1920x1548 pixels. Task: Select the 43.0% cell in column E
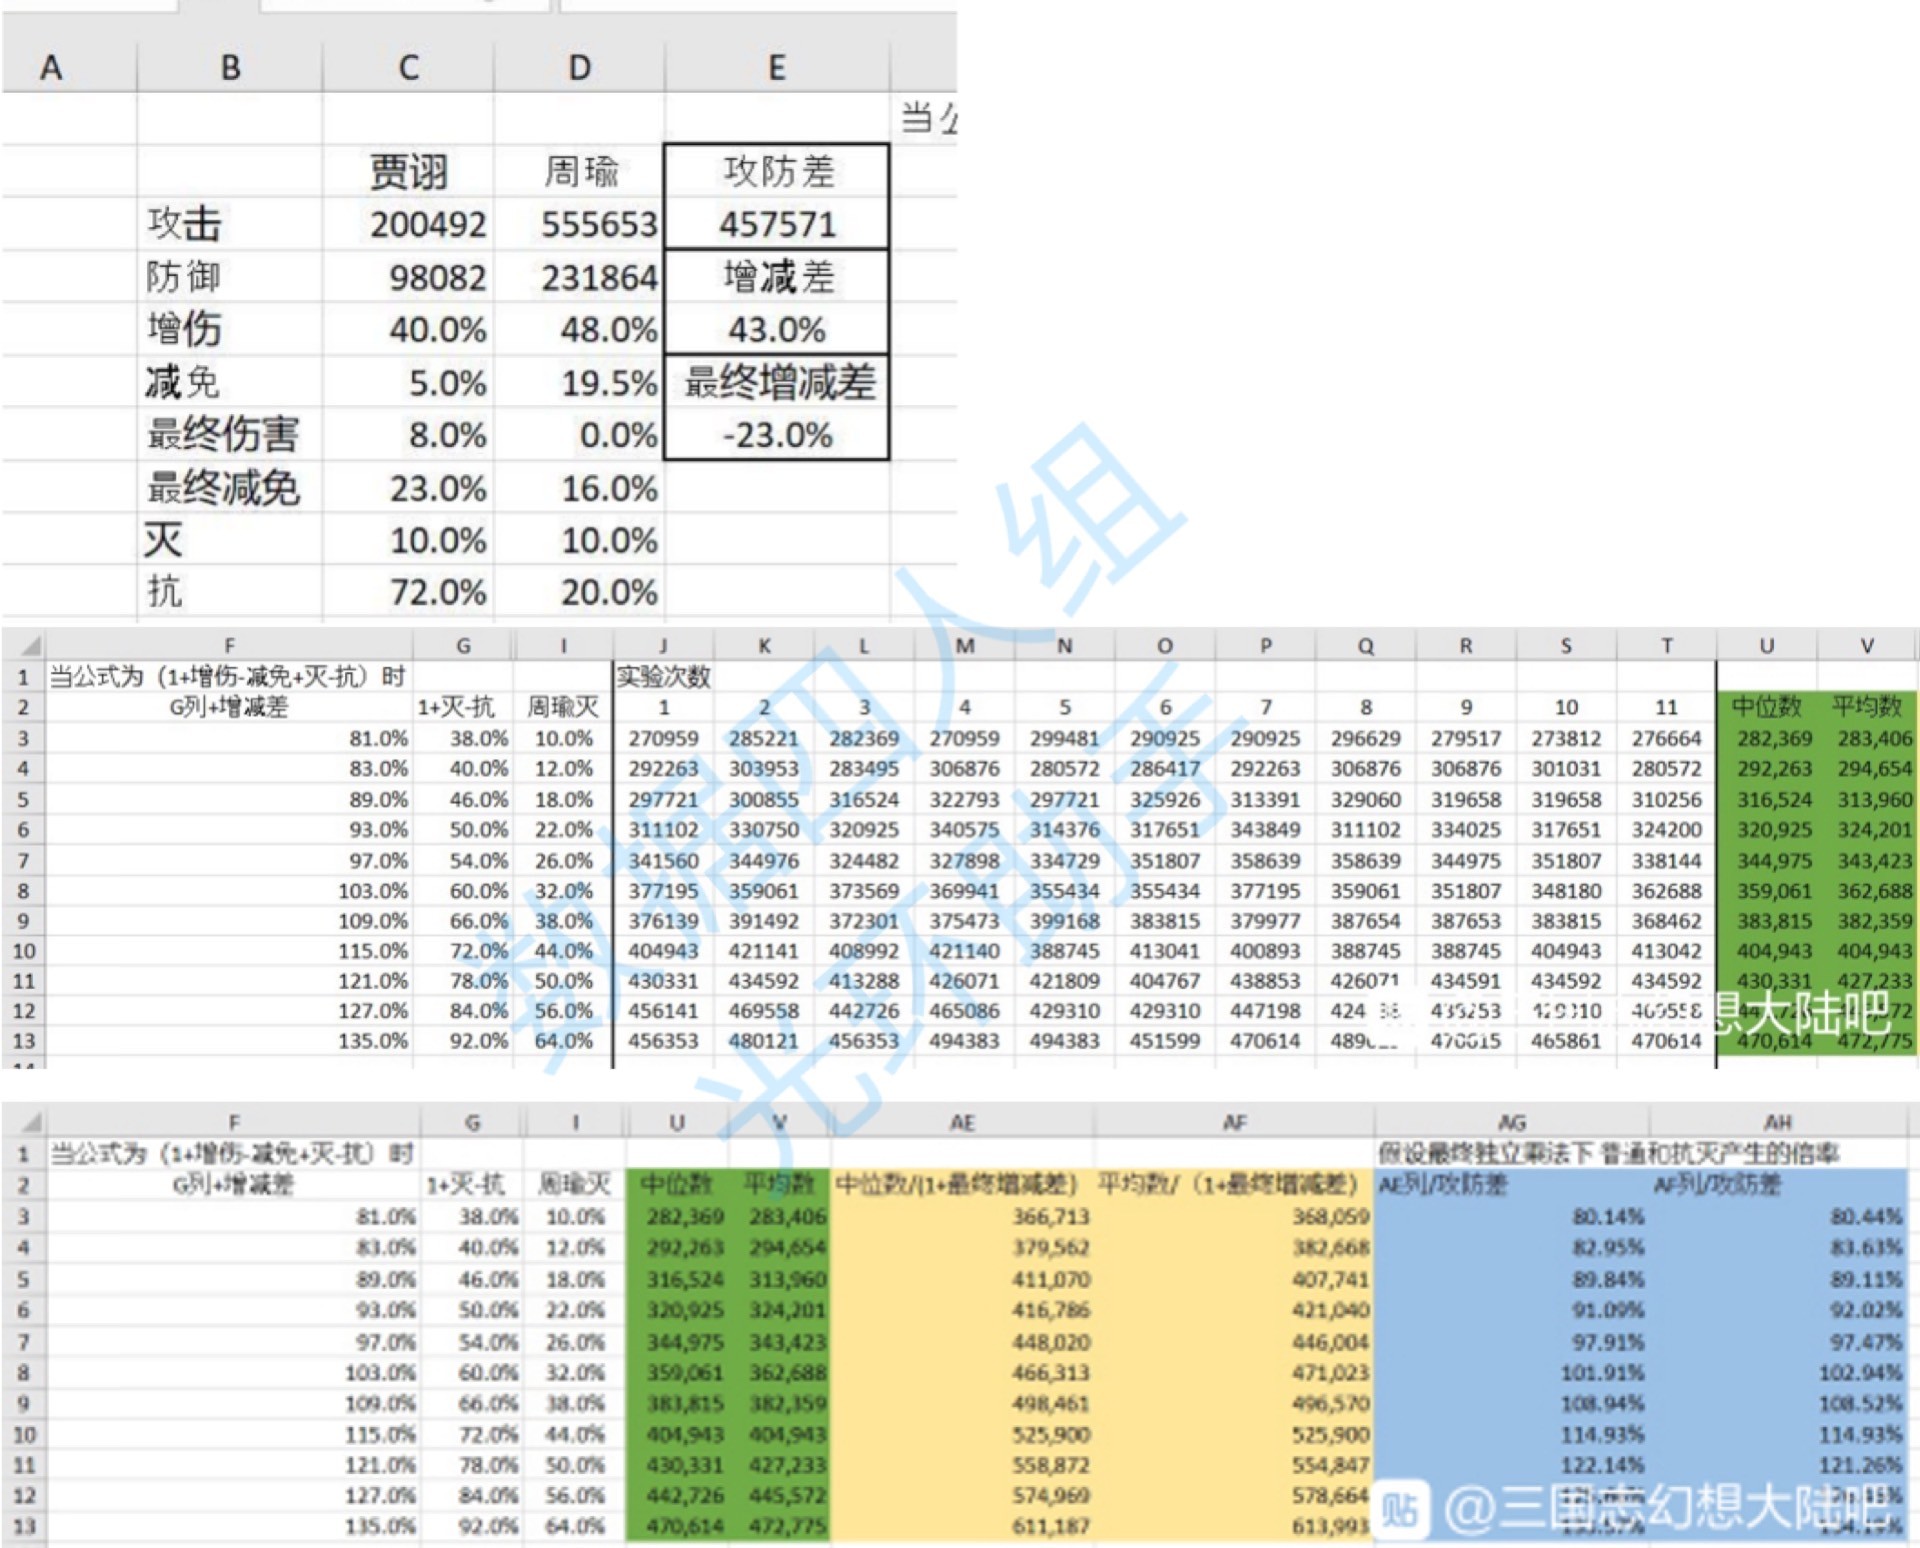(x=776, y=330)
